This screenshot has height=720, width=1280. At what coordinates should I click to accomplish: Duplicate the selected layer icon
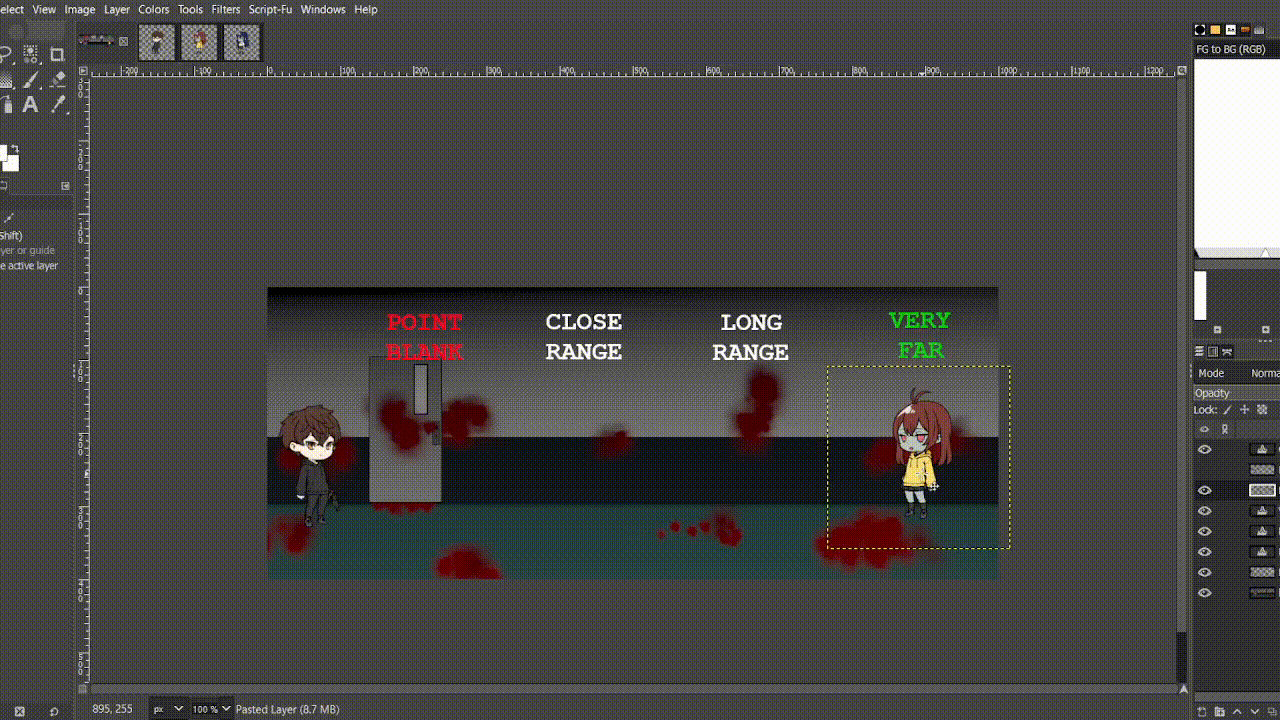point(1272,711)
